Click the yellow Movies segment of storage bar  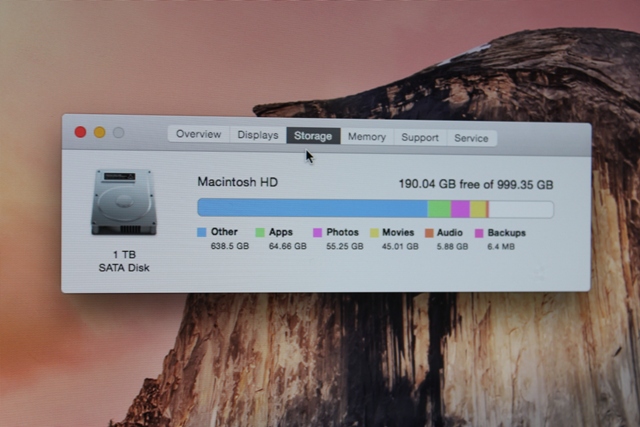pos(478,209)
